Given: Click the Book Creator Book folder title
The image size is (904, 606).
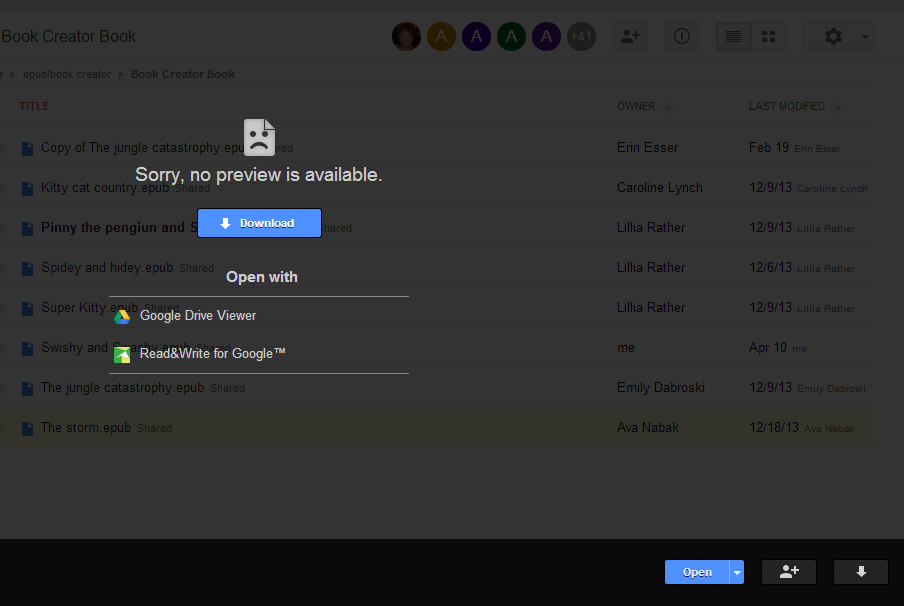Looking at the screenshot, I should pos(69,36).
